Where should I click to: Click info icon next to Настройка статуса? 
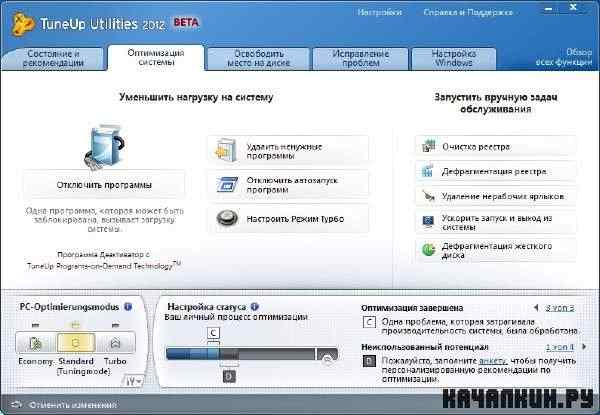tap(254, 306)
